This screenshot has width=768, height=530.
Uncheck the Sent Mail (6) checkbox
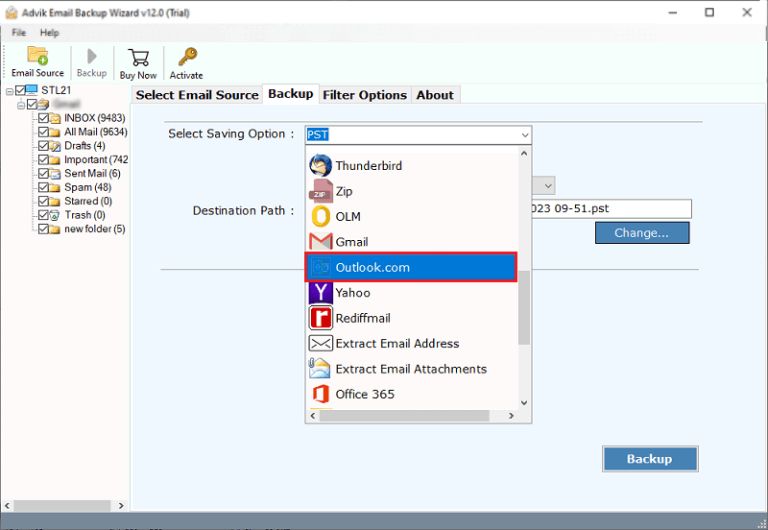coord(43,173)
